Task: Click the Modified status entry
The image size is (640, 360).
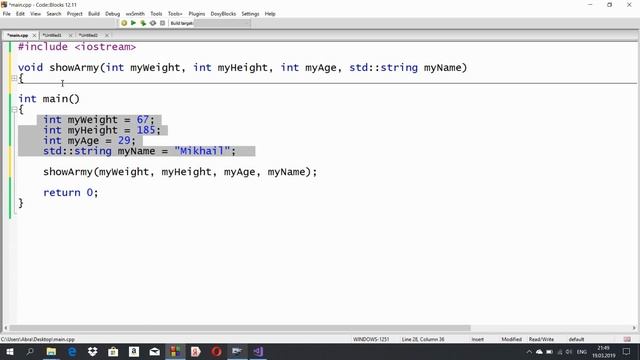Action: pos(511,340)
